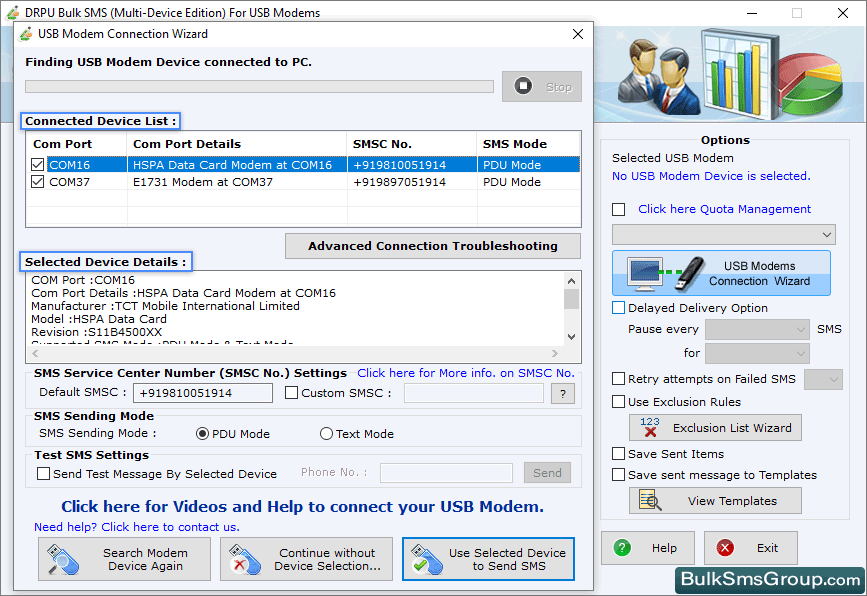Enable Retry attempts on Failed SMS
Viewport: 867px width, 596px height.
619,379
